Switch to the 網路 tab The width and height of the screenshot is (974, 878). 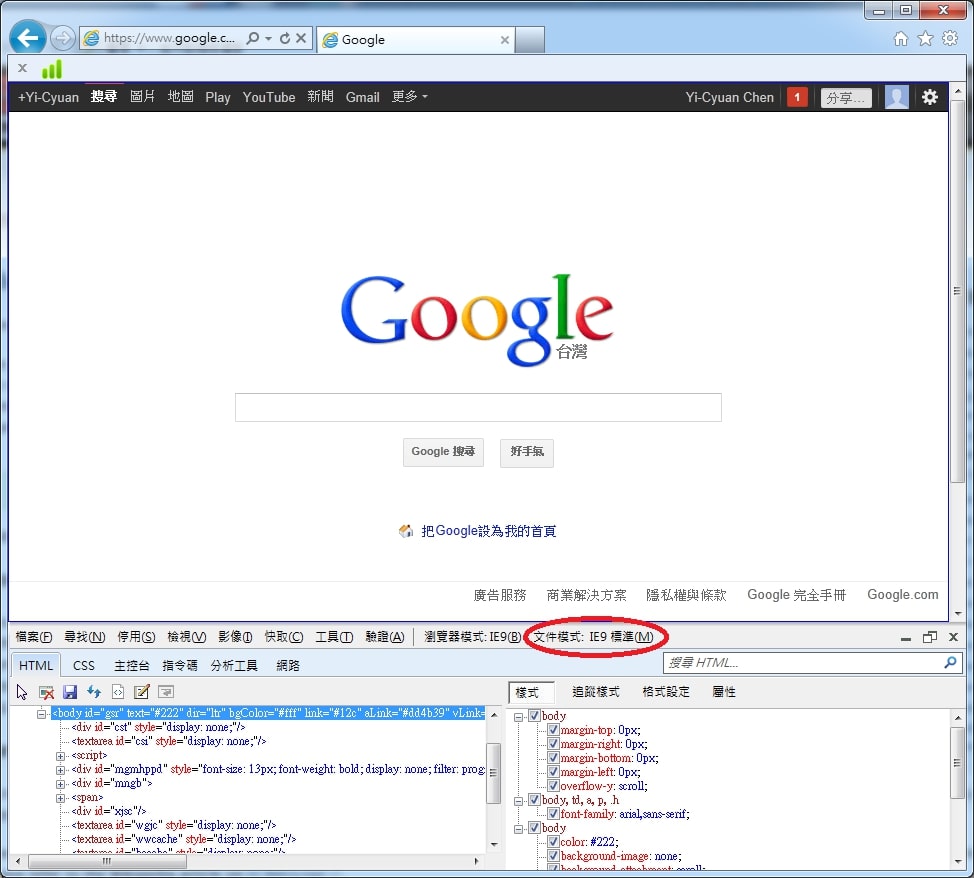point(288,665)
